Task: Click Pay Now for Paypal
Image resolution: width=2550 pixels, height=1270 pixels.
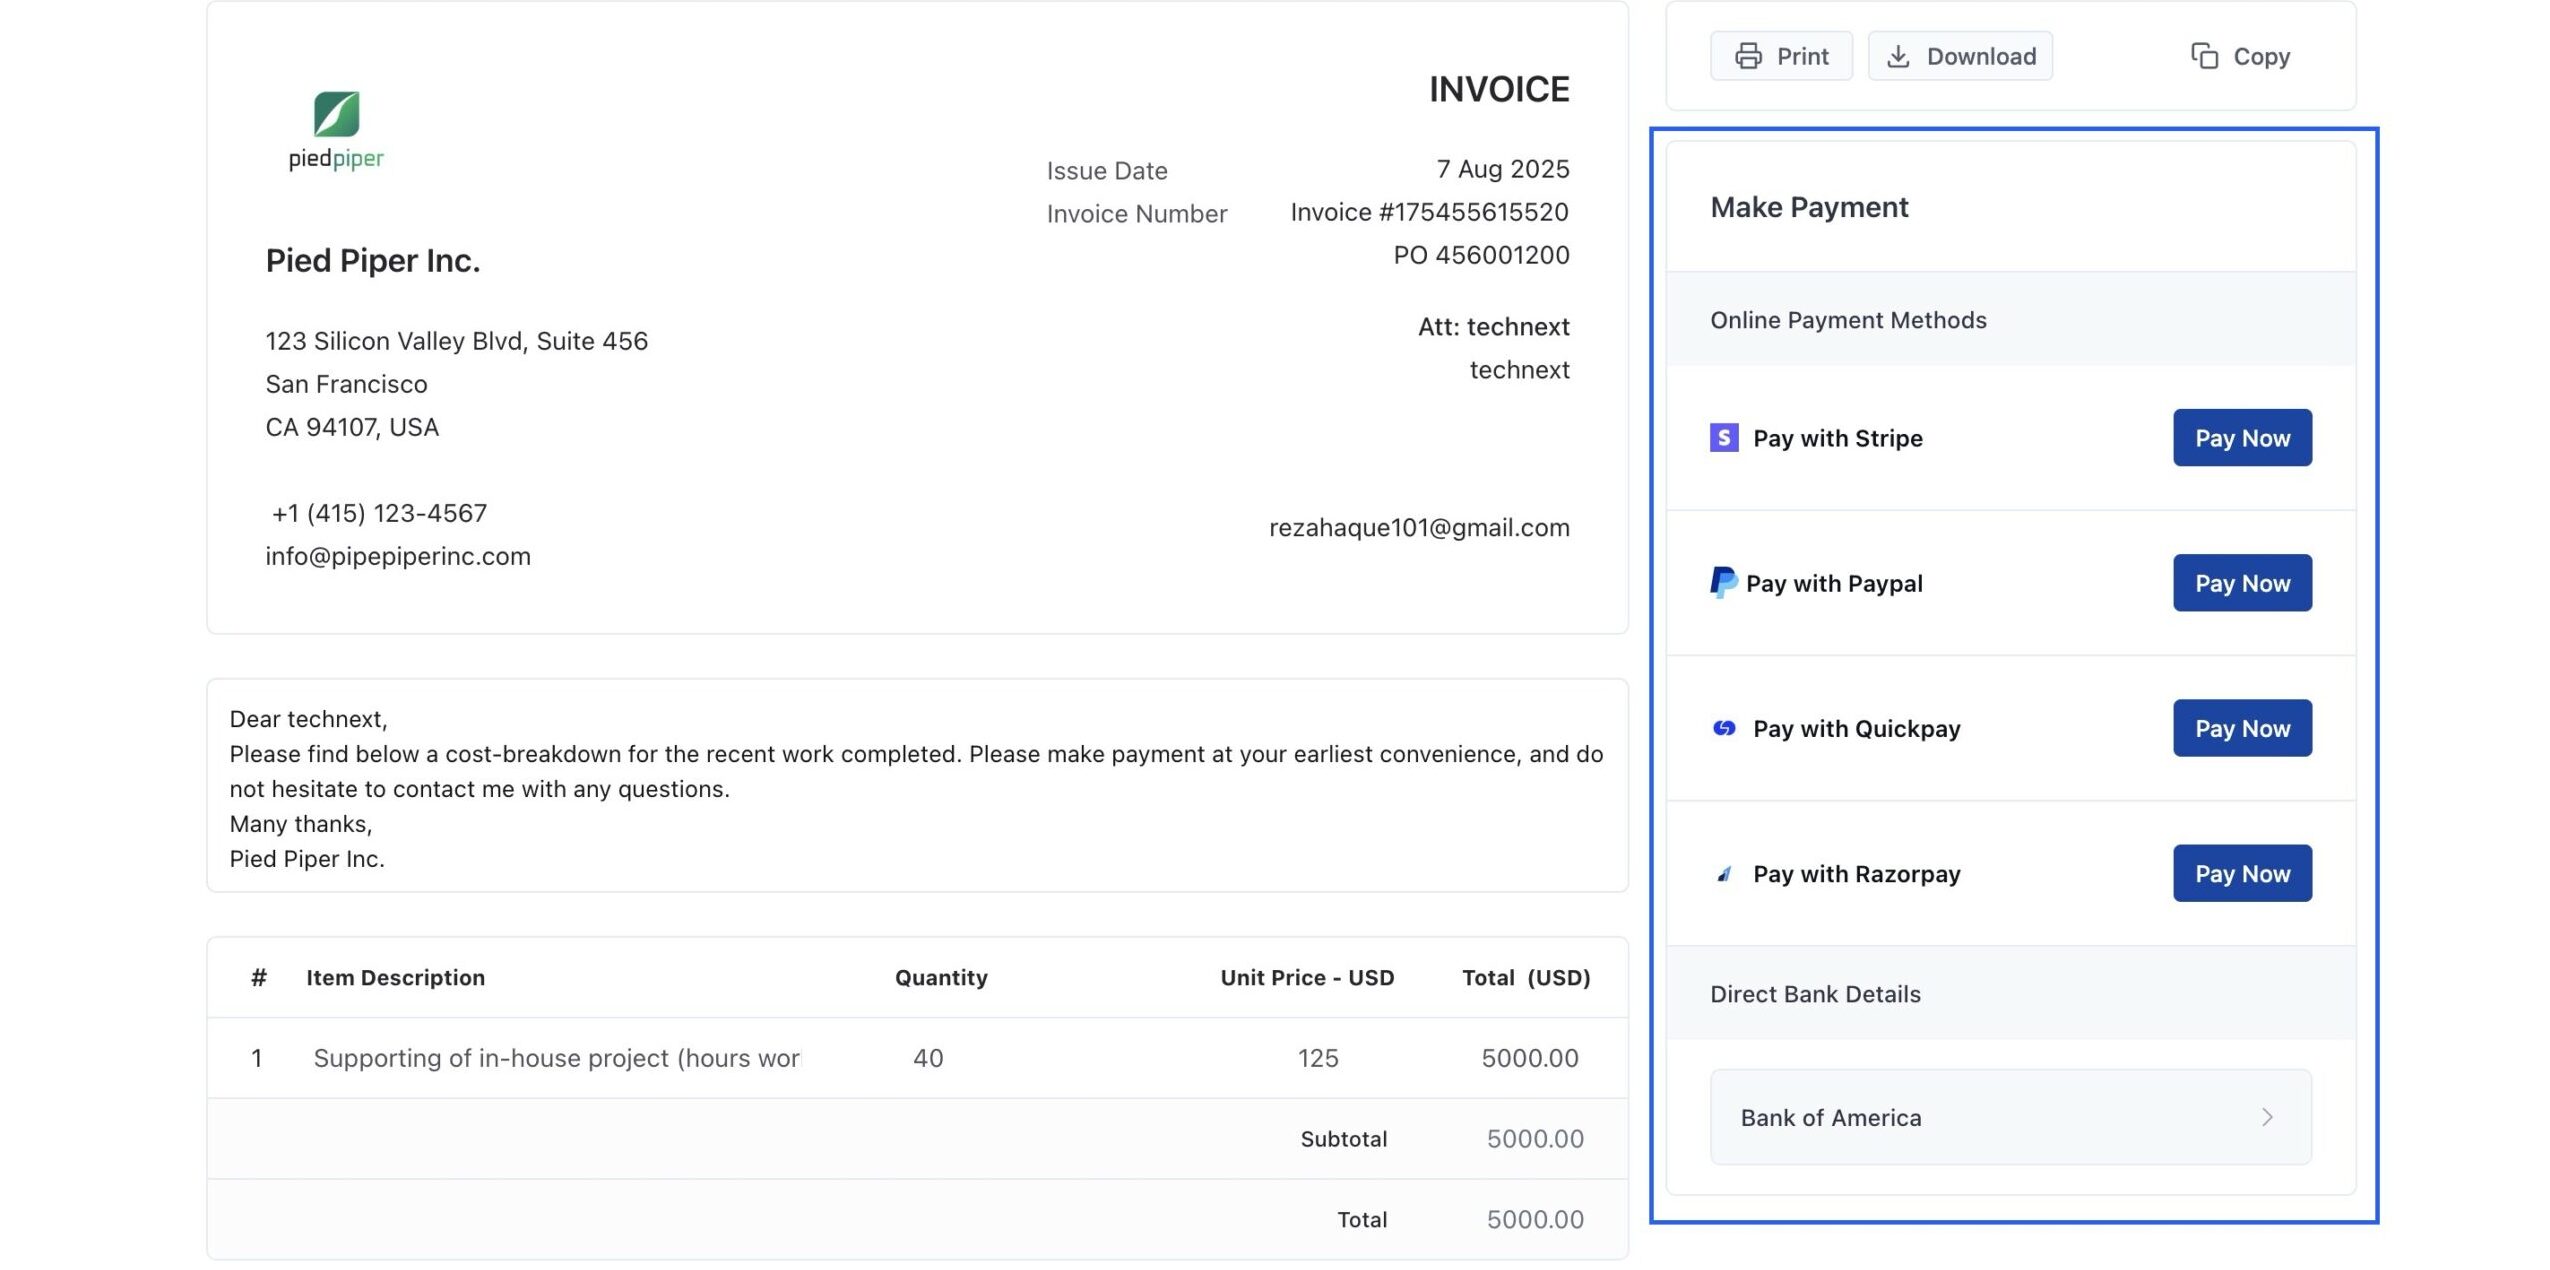Action: pyautogui.click(x=2241, y=583)
